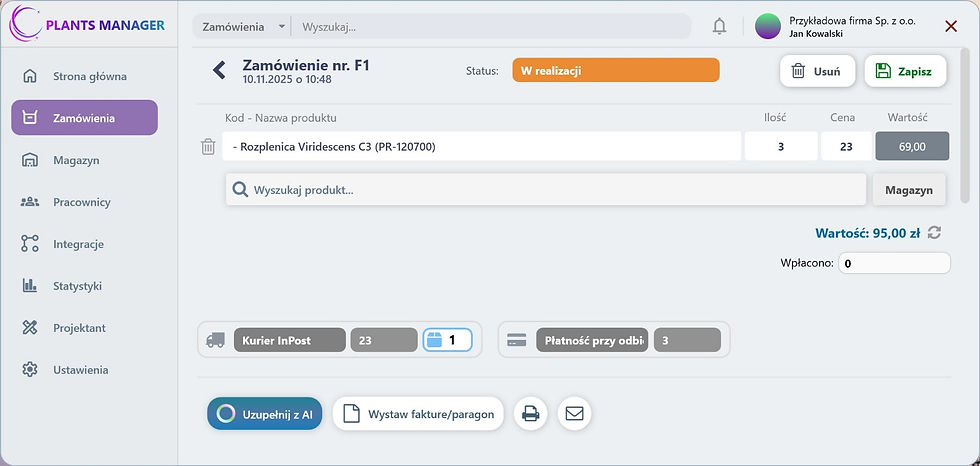
Task: Focus the top Wyszukaj search field
Action: [491, 27]
